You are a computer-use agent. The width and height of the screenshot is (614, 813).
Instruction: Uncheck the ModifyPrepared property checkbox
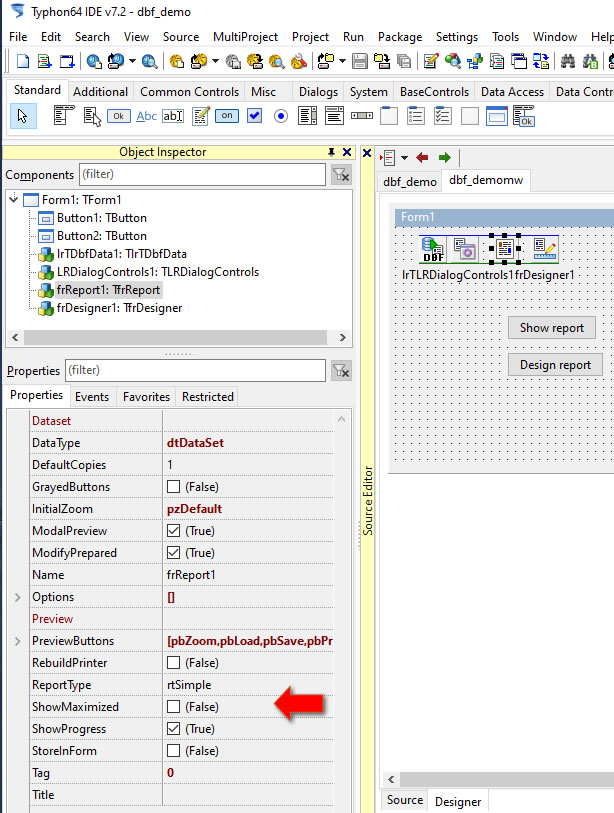(174, 553)
